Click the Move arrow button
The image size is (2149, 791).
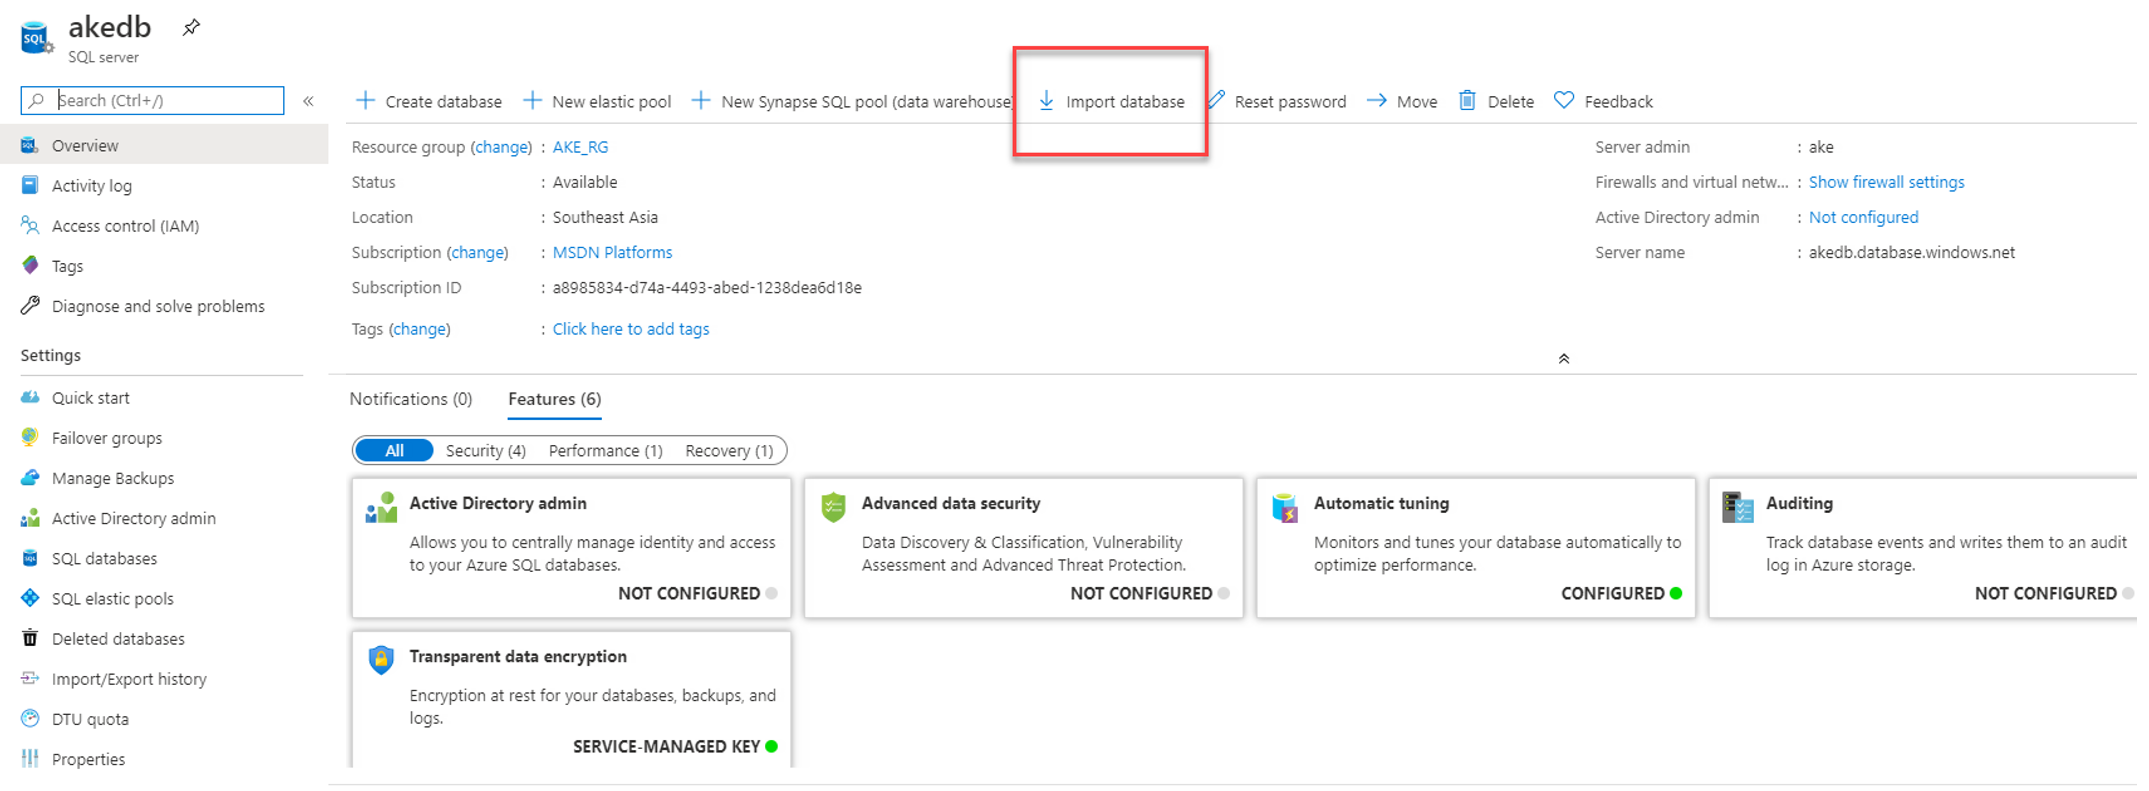1402,101
